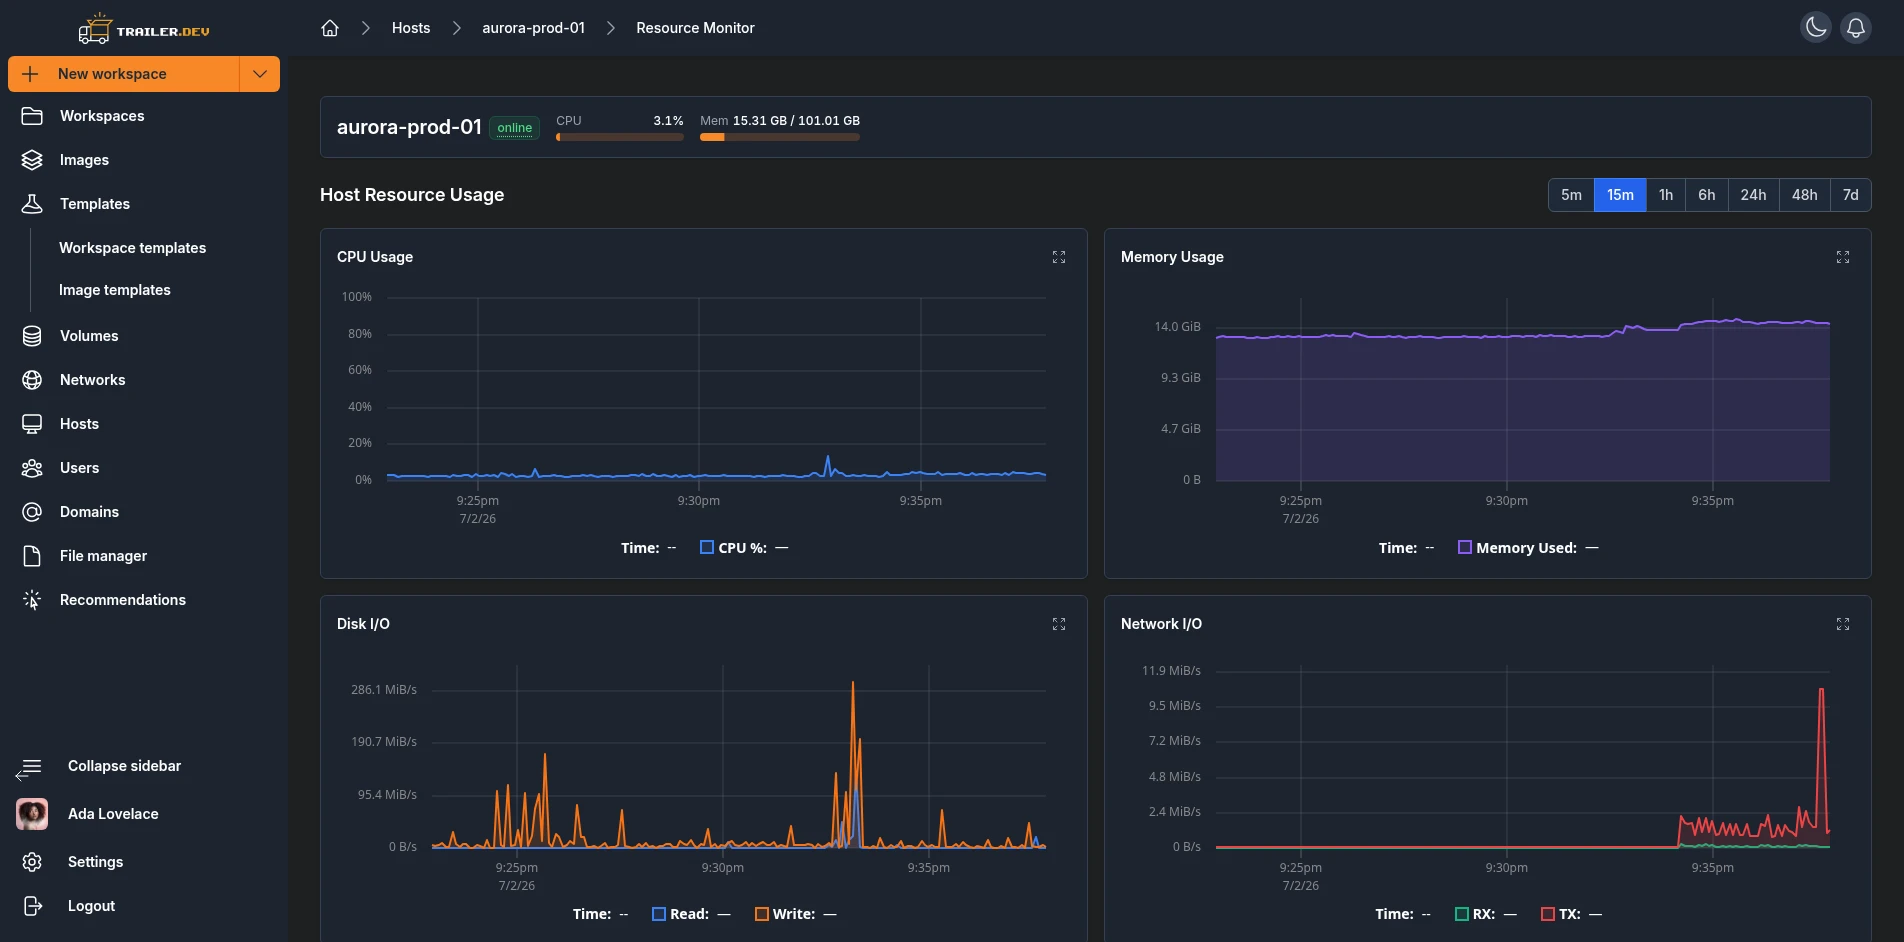Open Workspace templates submenu item
Screen dimensions: 1904x942
coord(132,248)
